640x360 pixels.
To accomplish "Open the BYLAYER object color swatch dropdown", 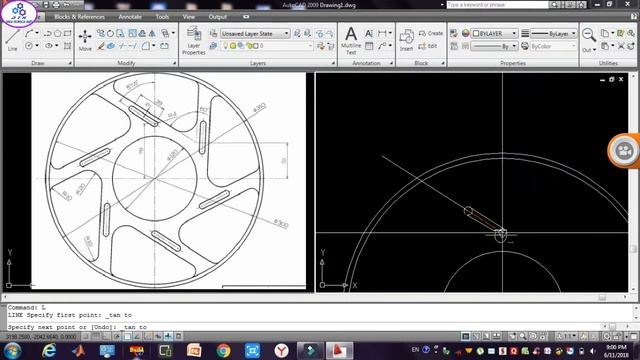I will click(495, 33).
